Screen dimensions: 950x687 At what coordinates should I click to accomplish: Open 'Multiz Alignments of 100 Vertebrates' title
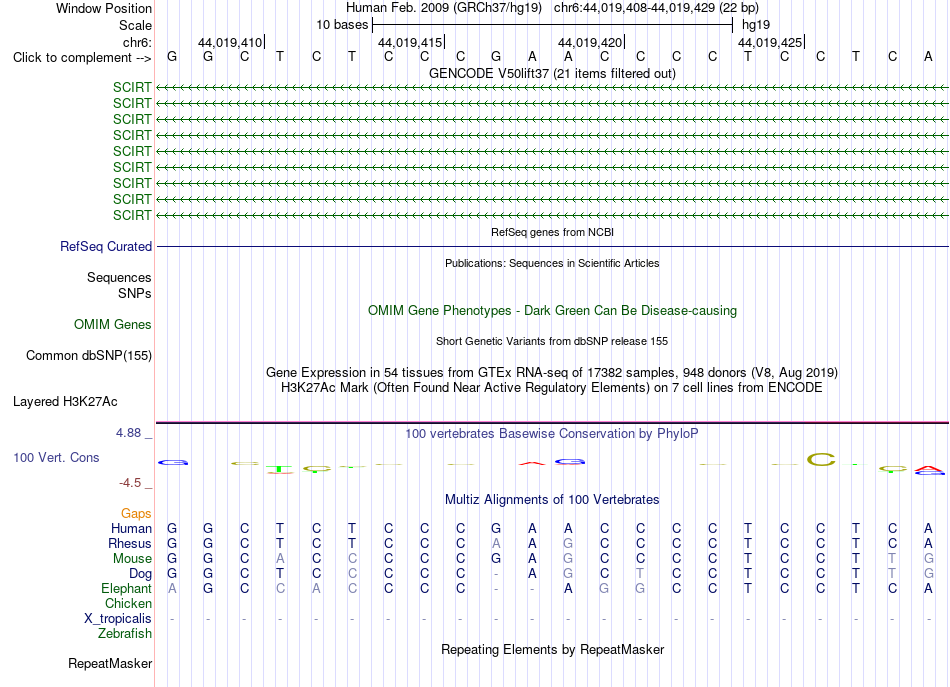pos(552,500)
